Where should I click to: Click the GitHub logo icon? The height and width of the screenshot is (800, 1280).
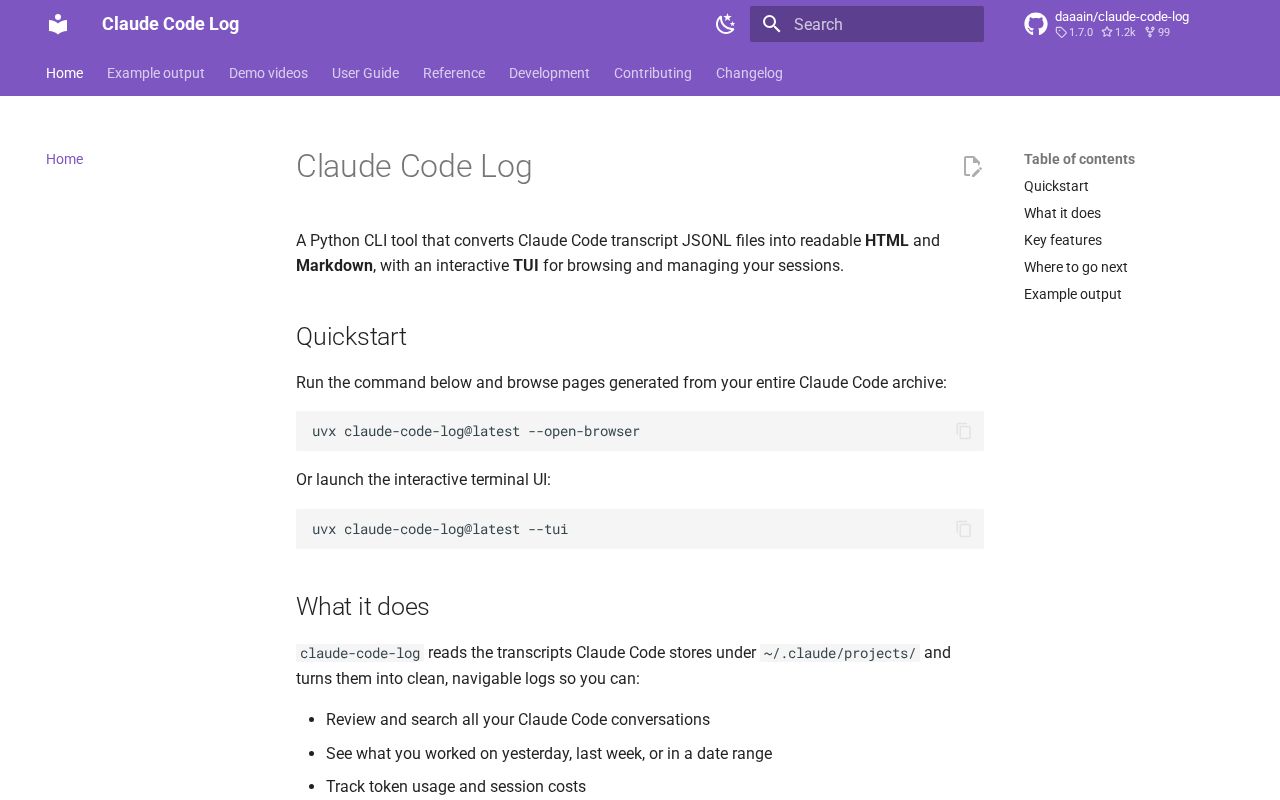pyautogui.click(x=1036, y=24)
